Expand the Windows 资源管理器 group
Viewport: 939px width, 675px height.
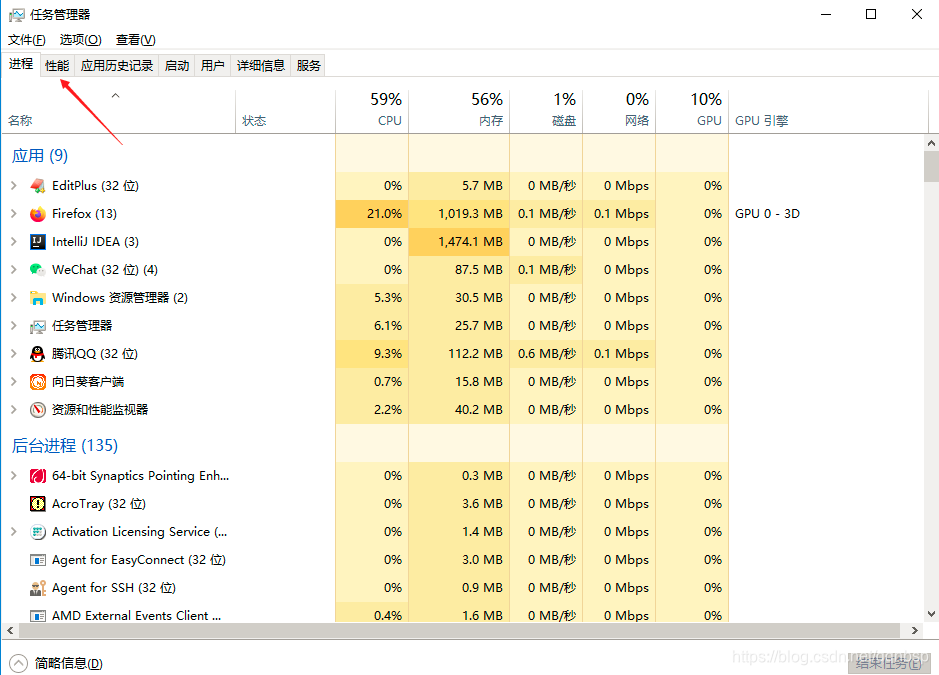(x=14, y=297)
